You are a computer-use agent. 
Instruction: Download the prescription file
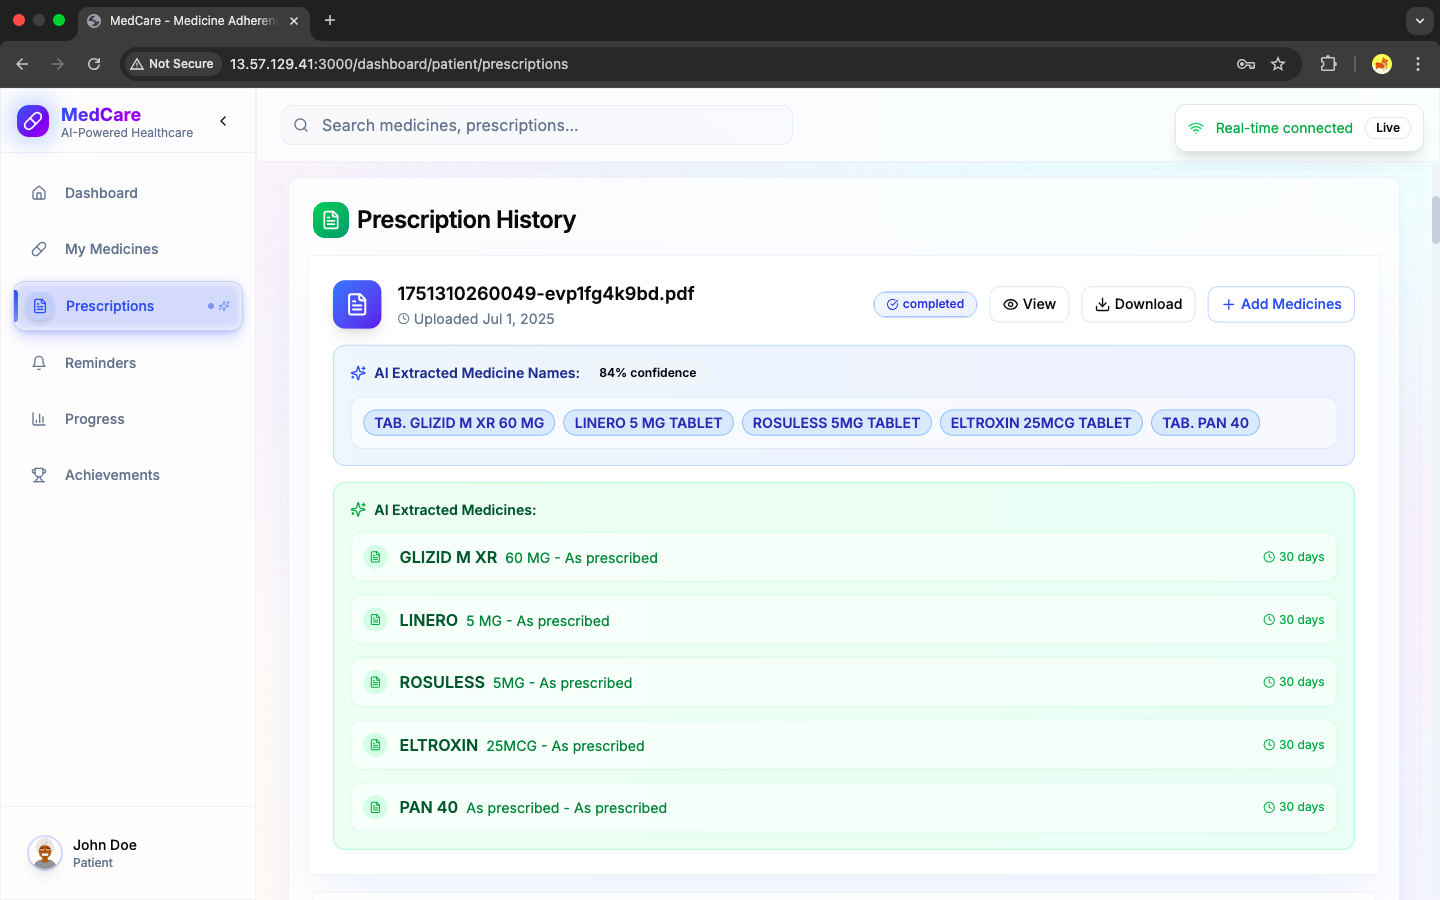tap(1138, 304)
